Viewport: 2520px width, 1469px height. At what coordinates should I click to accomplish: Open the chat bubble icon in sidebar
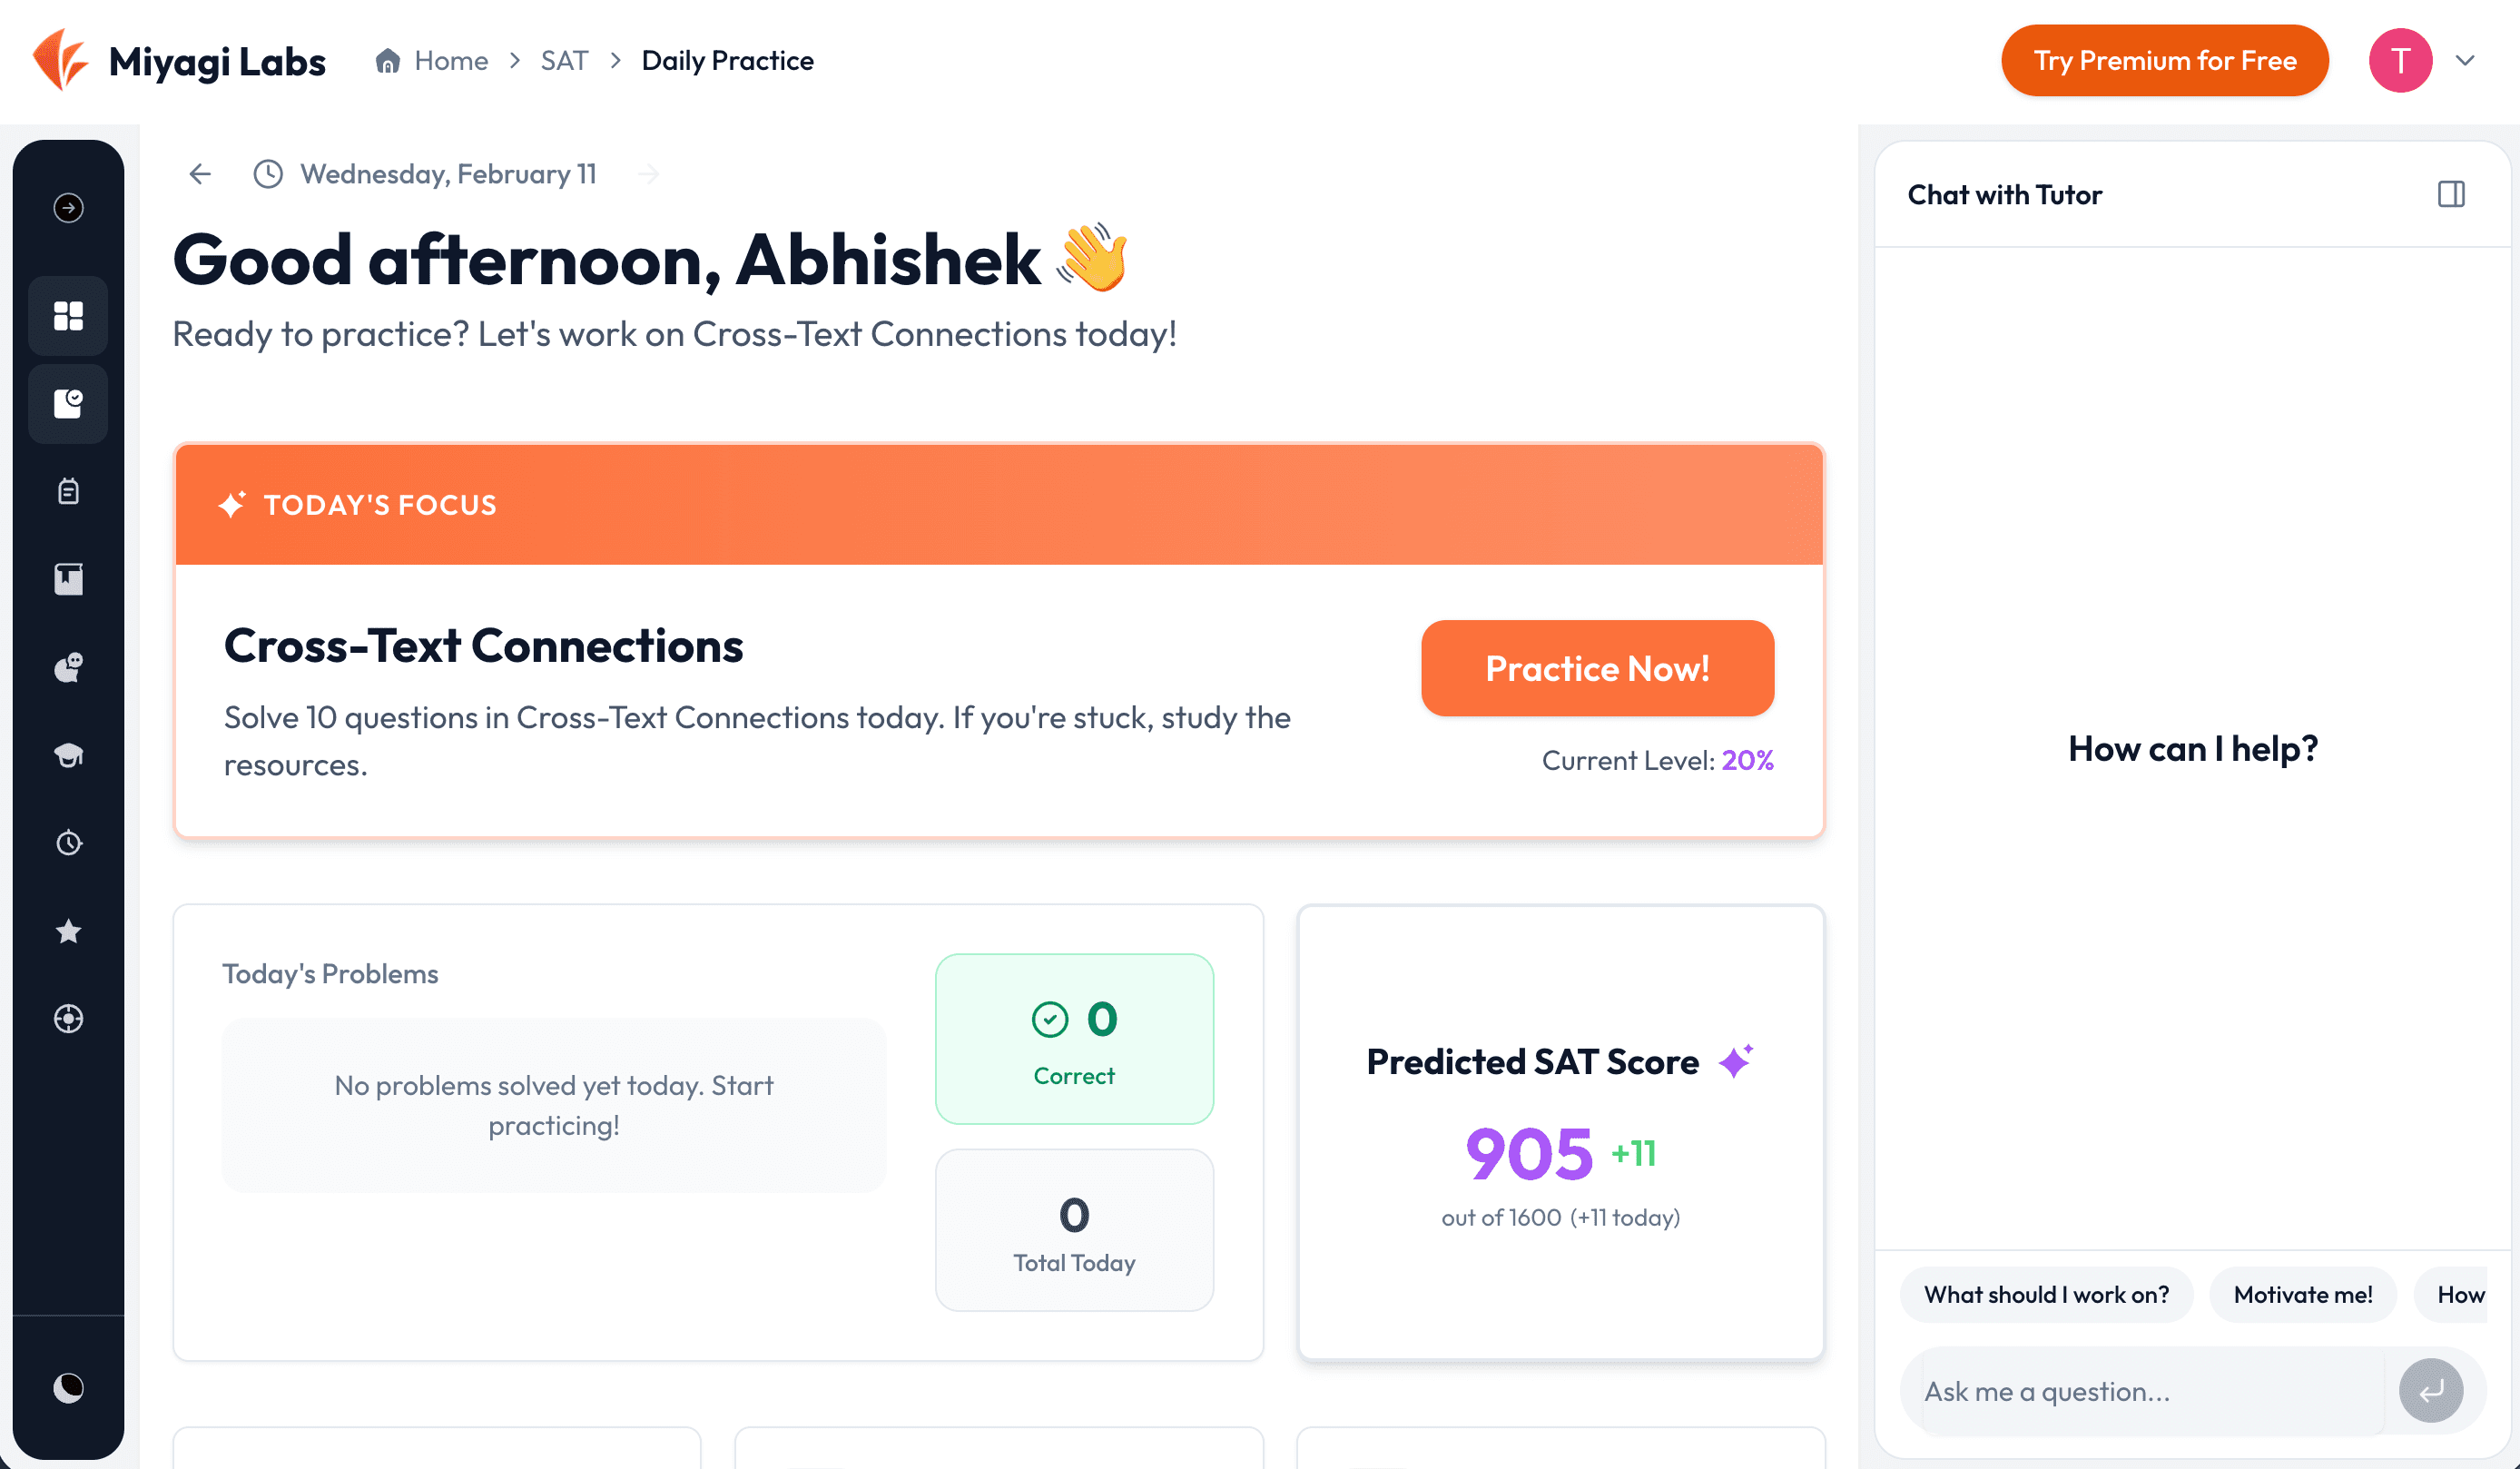(x=67, y=667)
